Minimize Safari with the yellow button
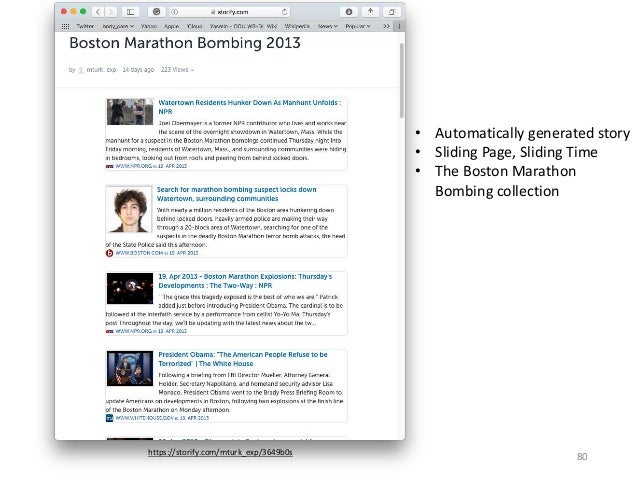This screenshot has width=638, height=479. (73, 11)
